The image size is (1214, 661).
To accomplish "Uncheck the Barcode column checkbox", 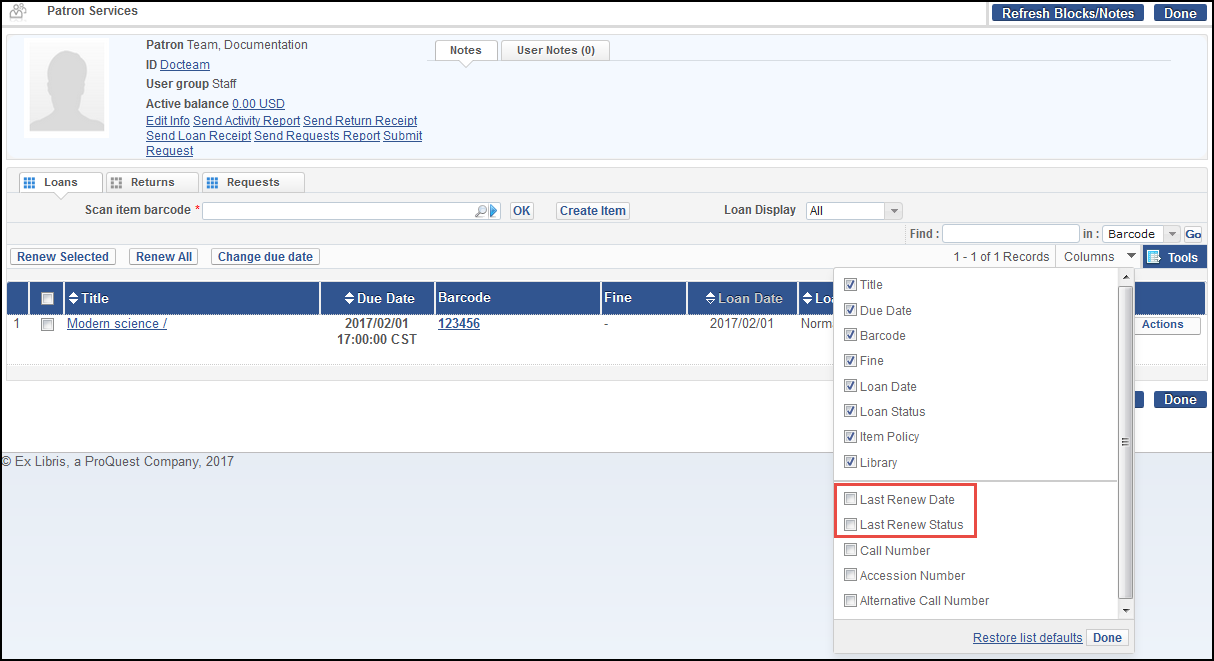I will (850, 335).
